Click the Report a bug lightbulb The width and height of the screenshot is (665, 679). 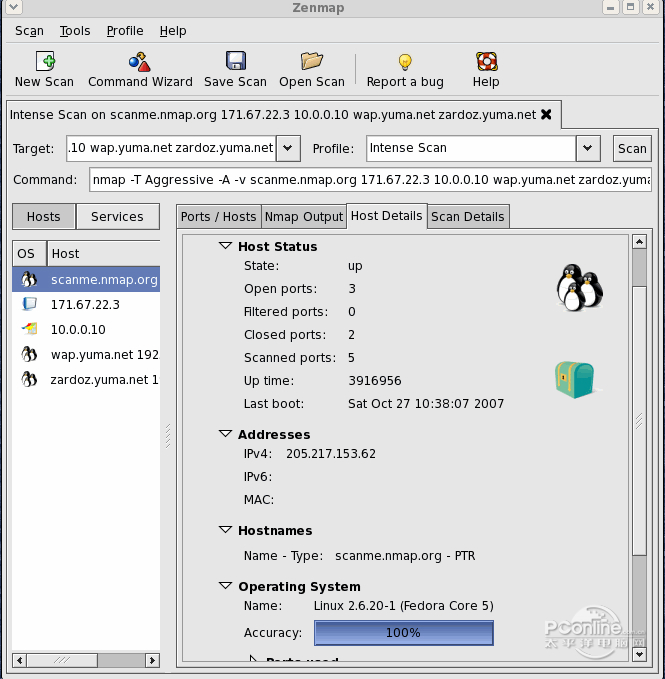coord(405,62)
